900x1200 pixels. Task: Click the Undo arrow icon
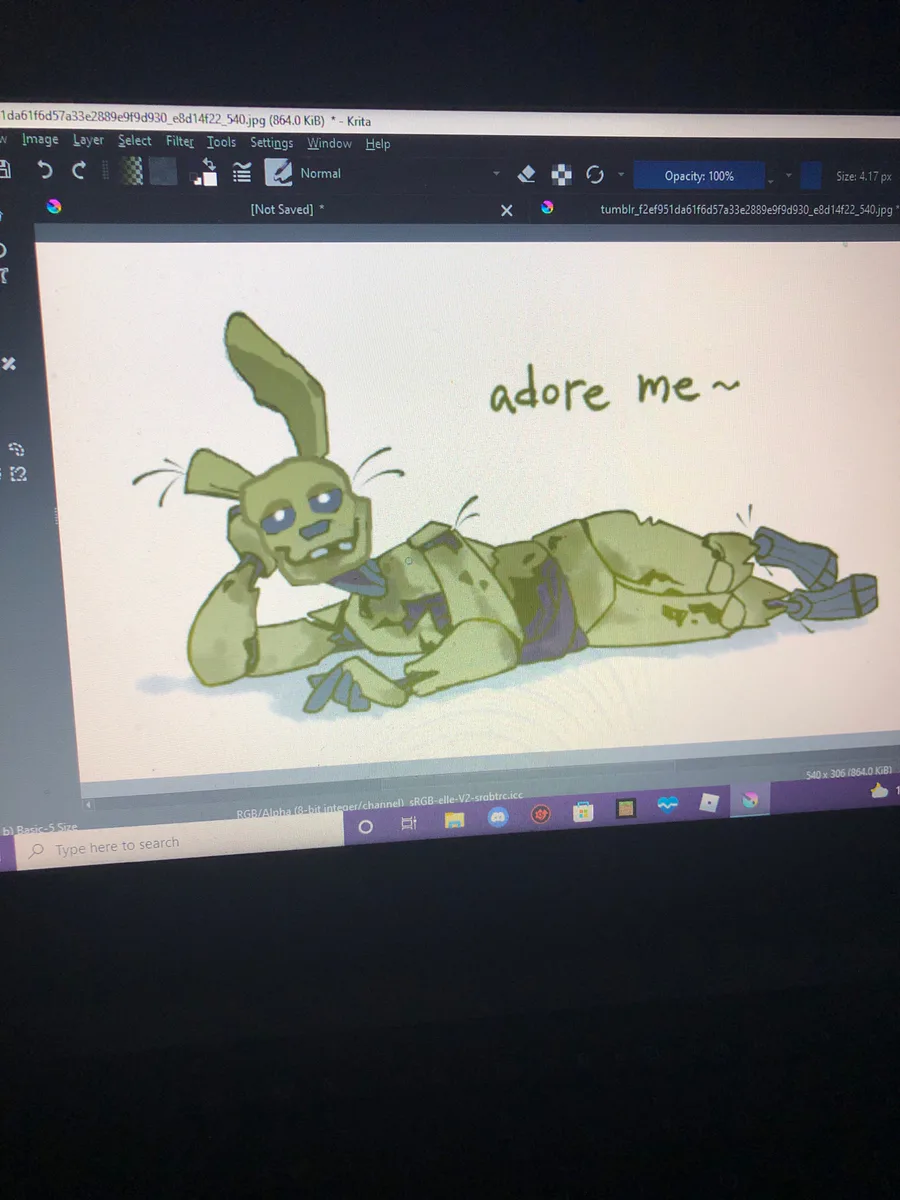[45, 170]
